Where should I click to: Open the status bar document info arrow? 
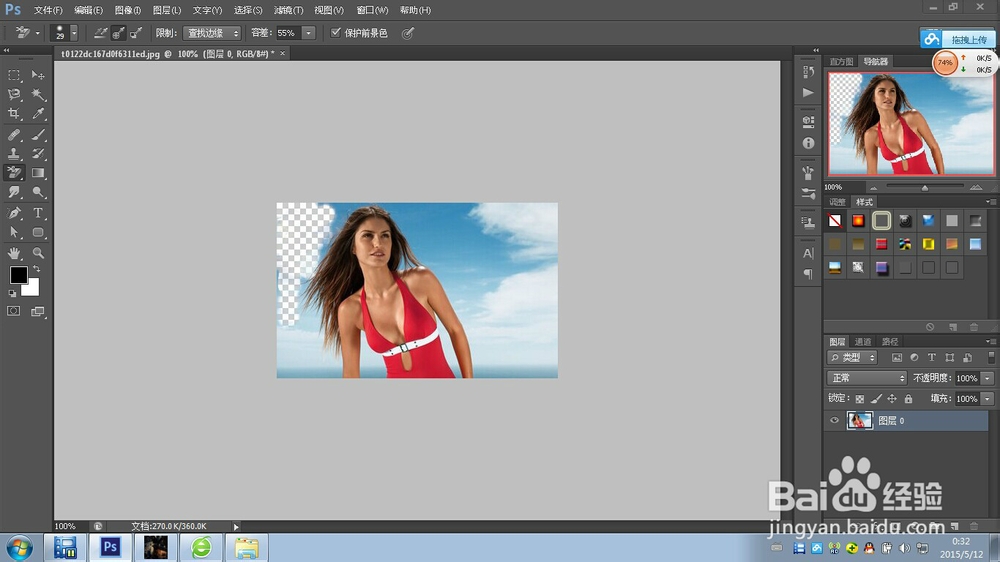[236, 527]
